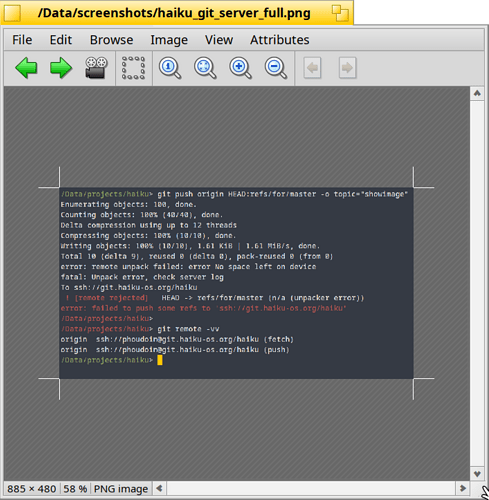Click the window zoom button in title tab
The width and height of the screenshot is (489, 500).
click(x=340, y=14)
